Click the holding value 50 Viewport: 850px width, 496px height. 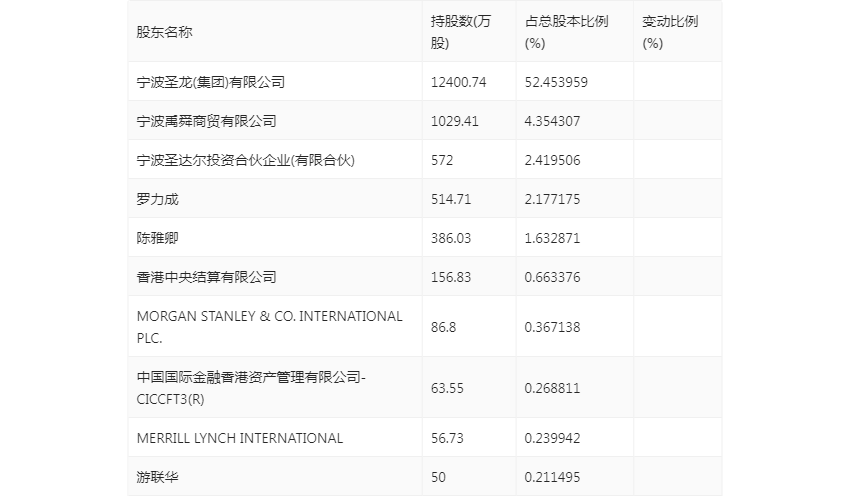(x=438, y=477)
